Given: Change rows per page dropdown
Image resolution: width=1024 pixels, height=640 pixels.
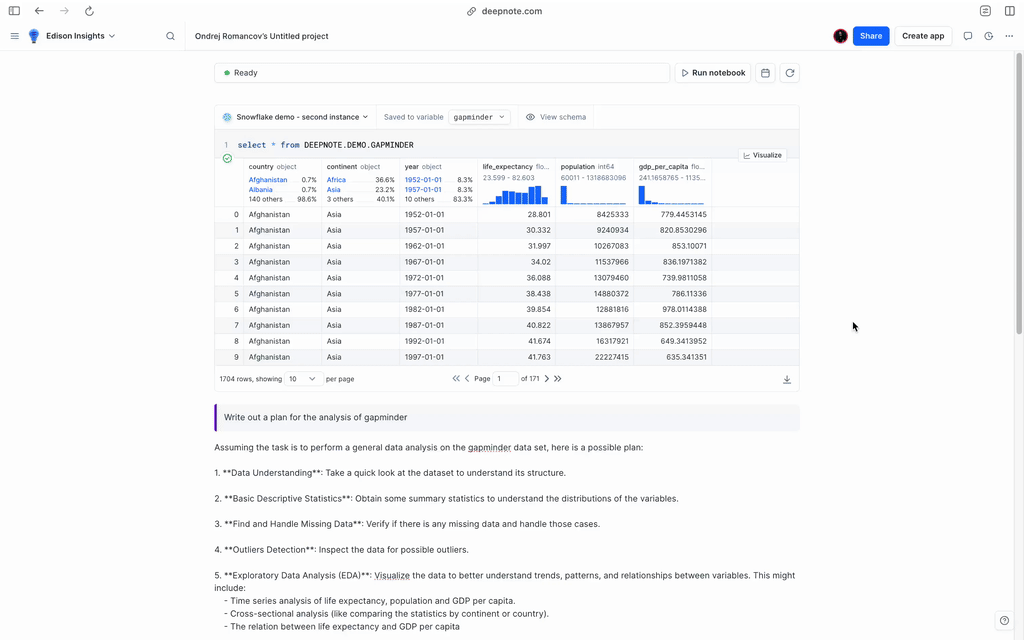Looking at the screenshot, I should [x=303, y=379].
